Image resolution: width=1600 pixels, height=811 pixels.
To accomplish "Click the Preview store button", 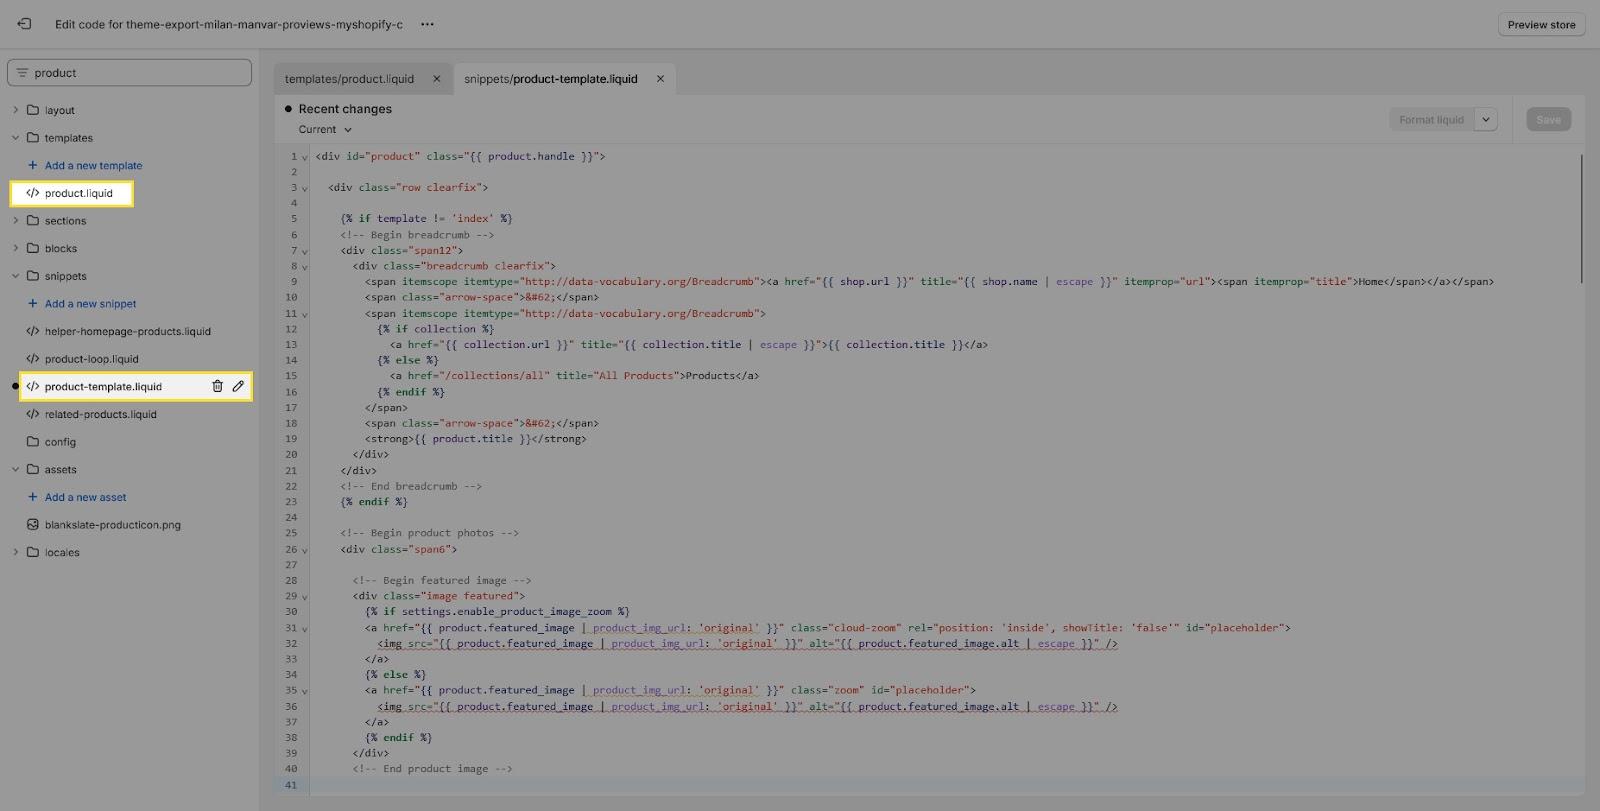I will tap(1540, 25).
